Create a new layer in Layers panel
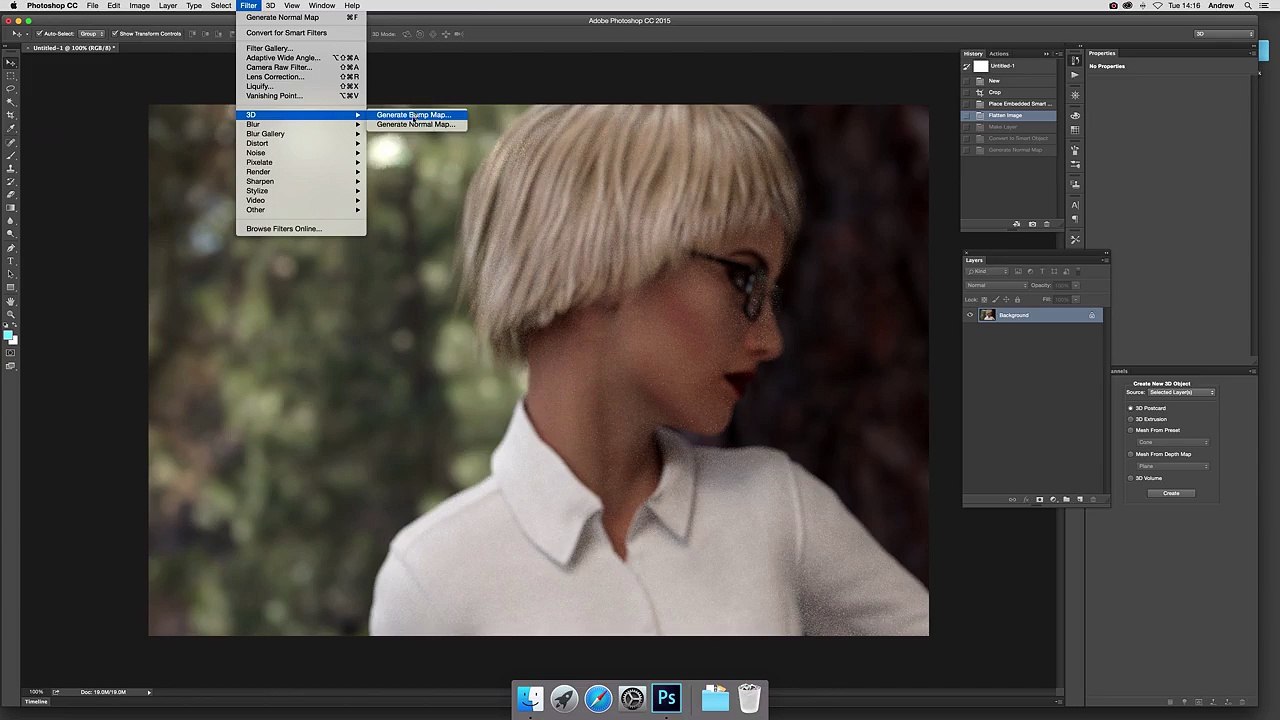This screenshot has height=720, width=1280. 1080,499
